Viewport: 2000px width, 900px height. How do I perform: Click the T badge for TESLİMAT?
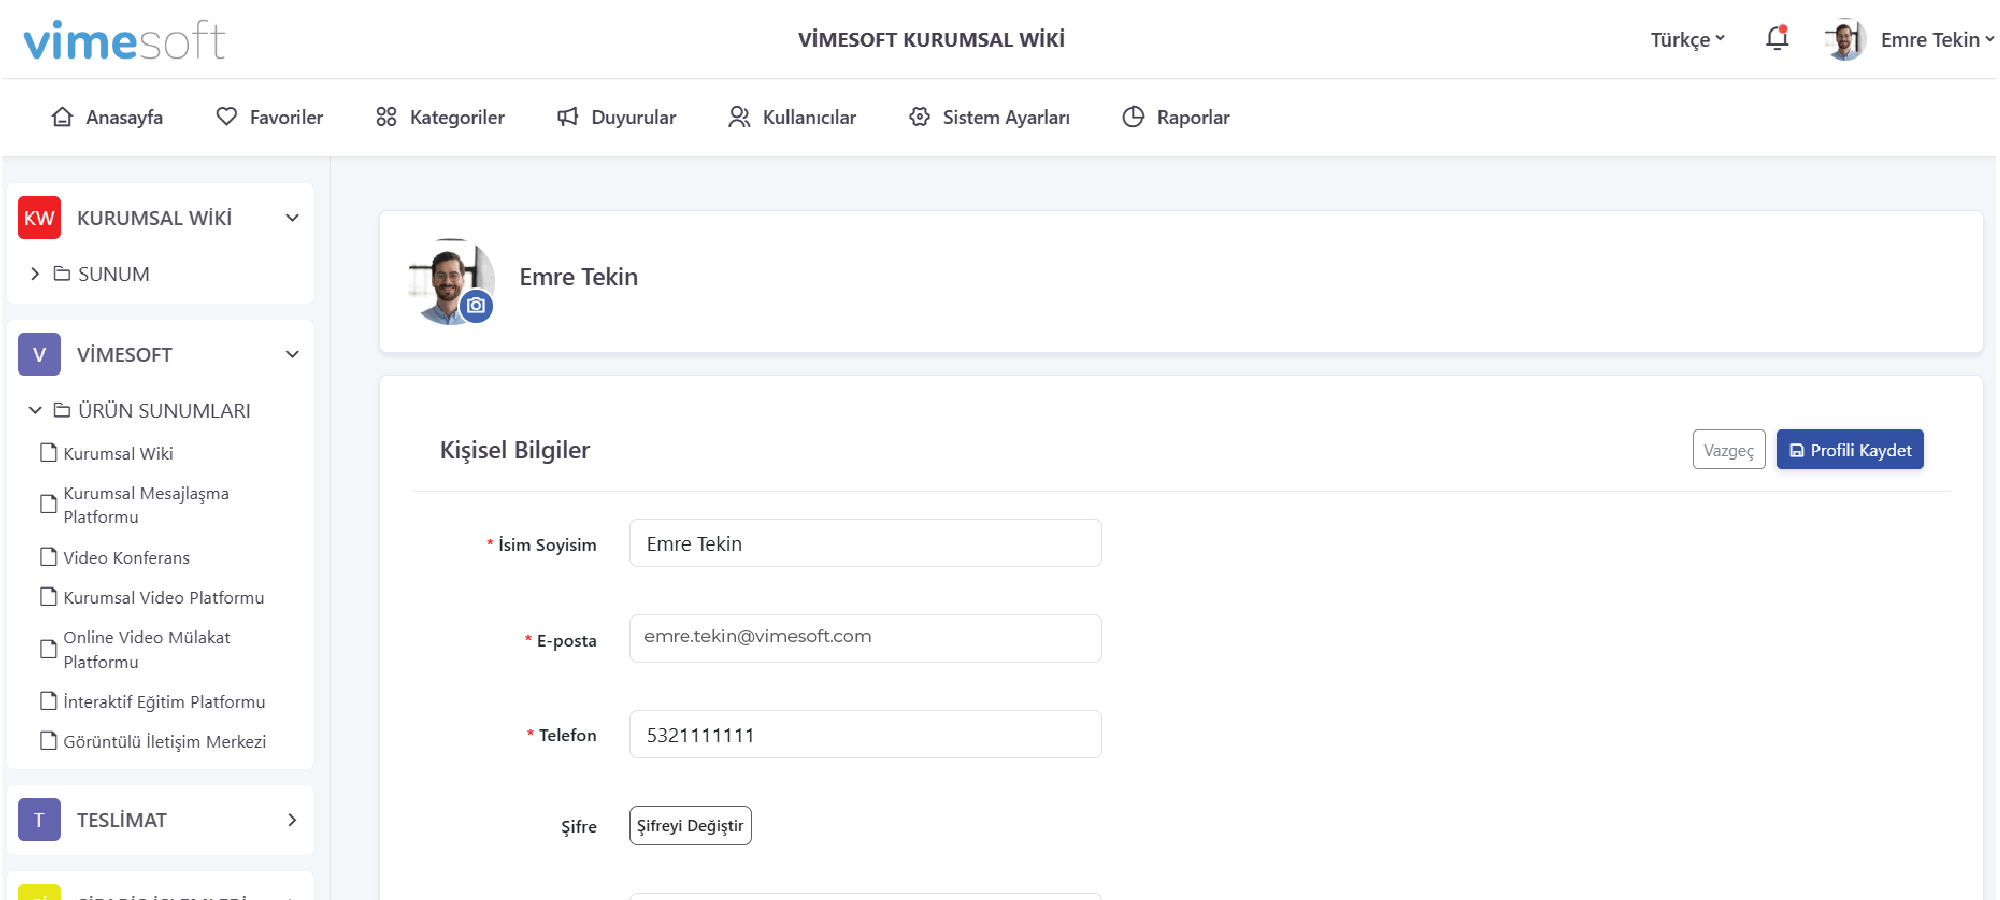[x=39, y=820]
